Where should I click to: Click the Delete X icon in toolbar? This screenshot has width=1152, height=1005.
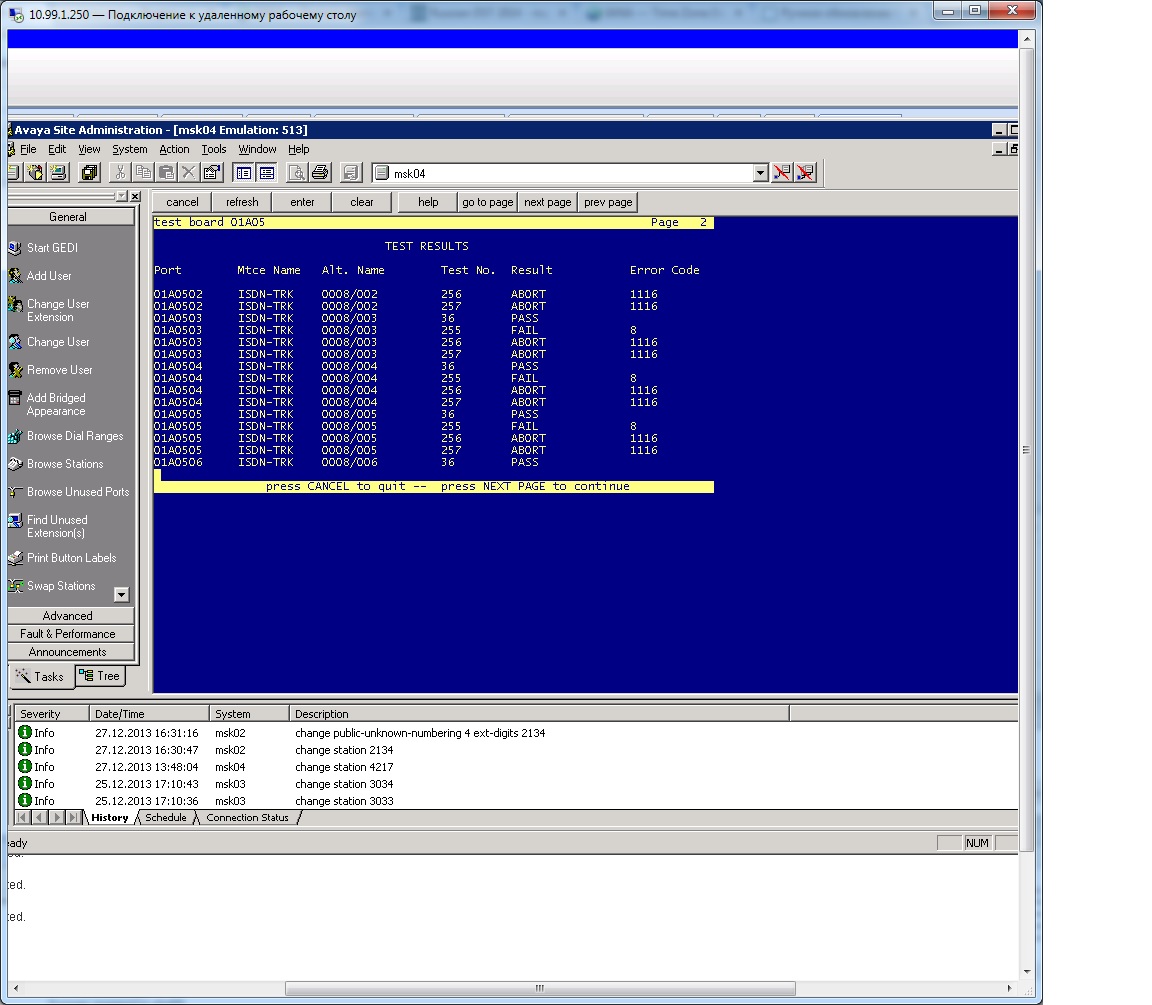pos(189,173)
